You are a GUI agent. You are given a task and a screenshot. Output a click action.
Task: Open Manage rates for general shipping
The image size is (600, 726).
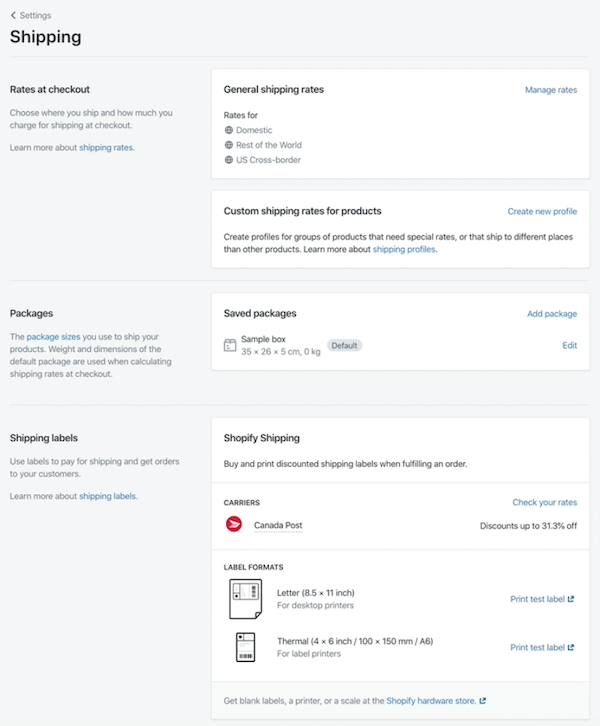point(550,90)
